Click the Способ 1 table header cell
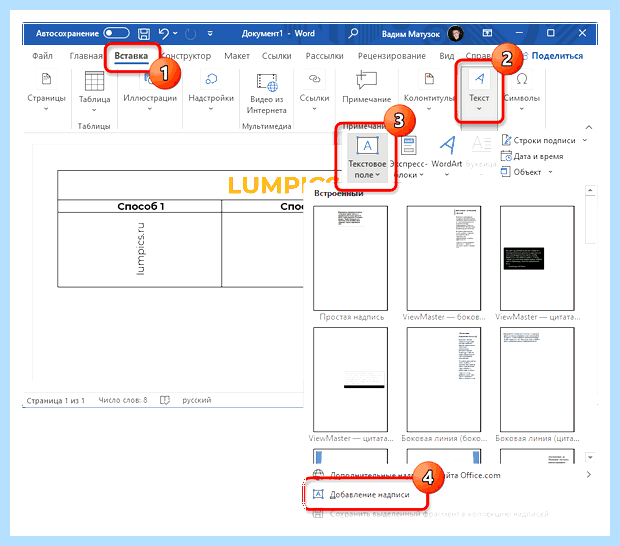Viewport: 620px width, 546px height. pos(140,206)
